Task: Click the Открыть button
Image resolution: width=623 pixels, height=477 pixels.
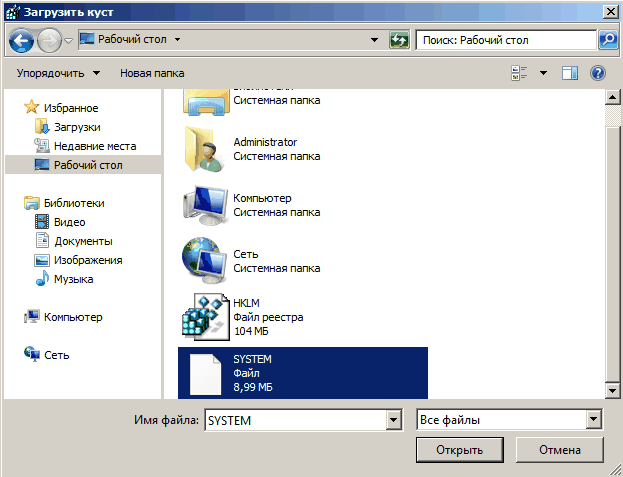Action: [460, 450]
